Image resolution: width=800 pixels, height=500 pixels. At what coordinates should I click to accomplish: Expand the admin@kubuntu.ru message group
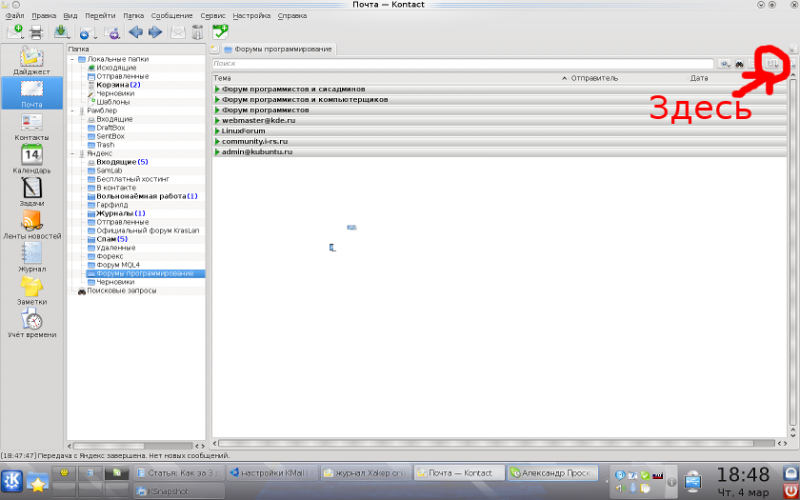point(217,152)
